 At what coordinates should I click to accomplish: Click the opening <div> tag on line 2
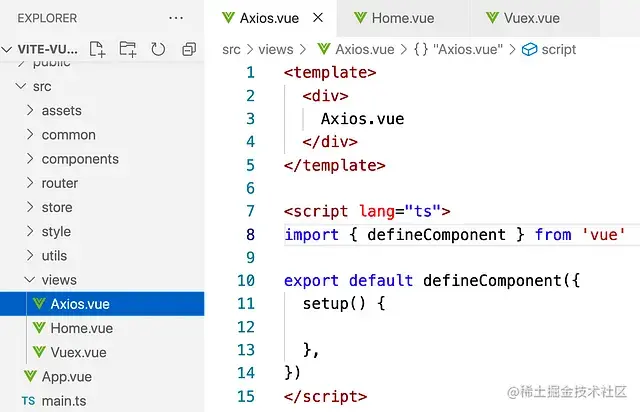(x=325, y=96)
